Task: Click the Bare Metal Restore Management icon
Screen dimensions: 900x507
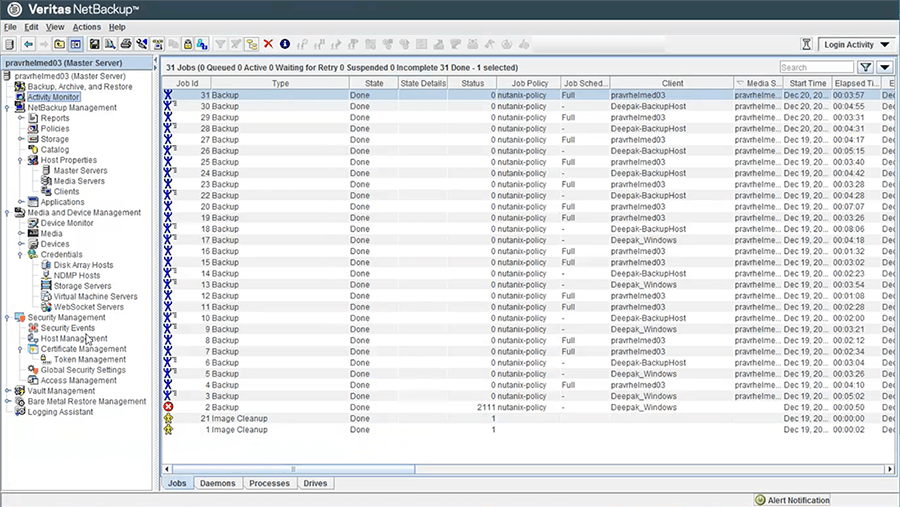Action: (x=20, y=401)
